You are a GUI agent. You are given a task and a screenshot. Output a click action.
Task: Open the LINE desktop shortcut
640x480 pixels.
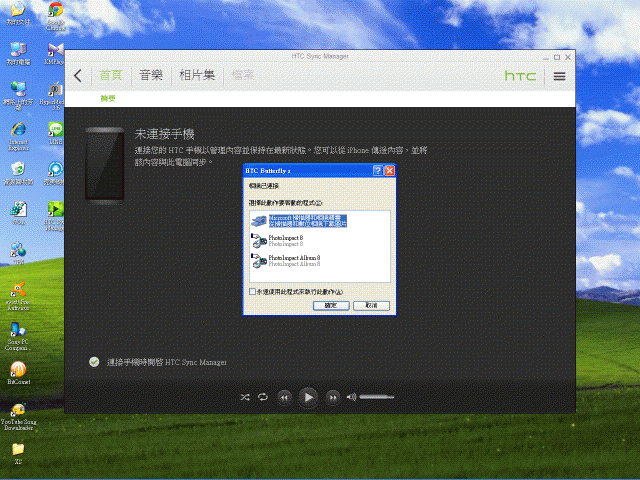coord(56,133)
